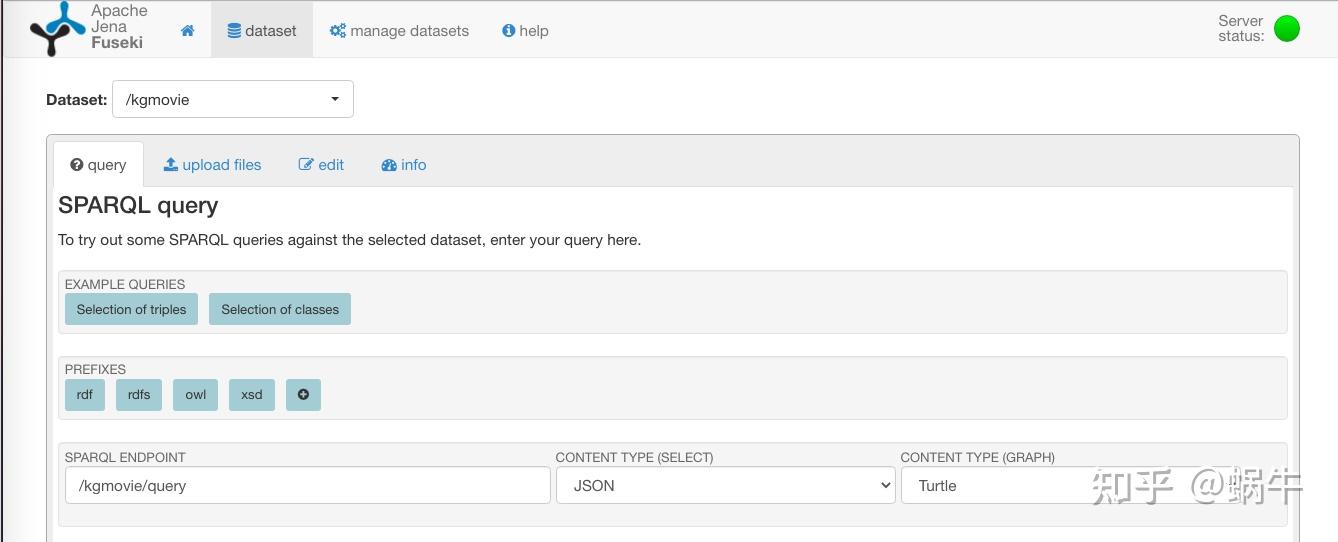This screenshot has height=542, width=1338.
Task: Click the SPARQL endpoint input field
Action: [307, 485]
